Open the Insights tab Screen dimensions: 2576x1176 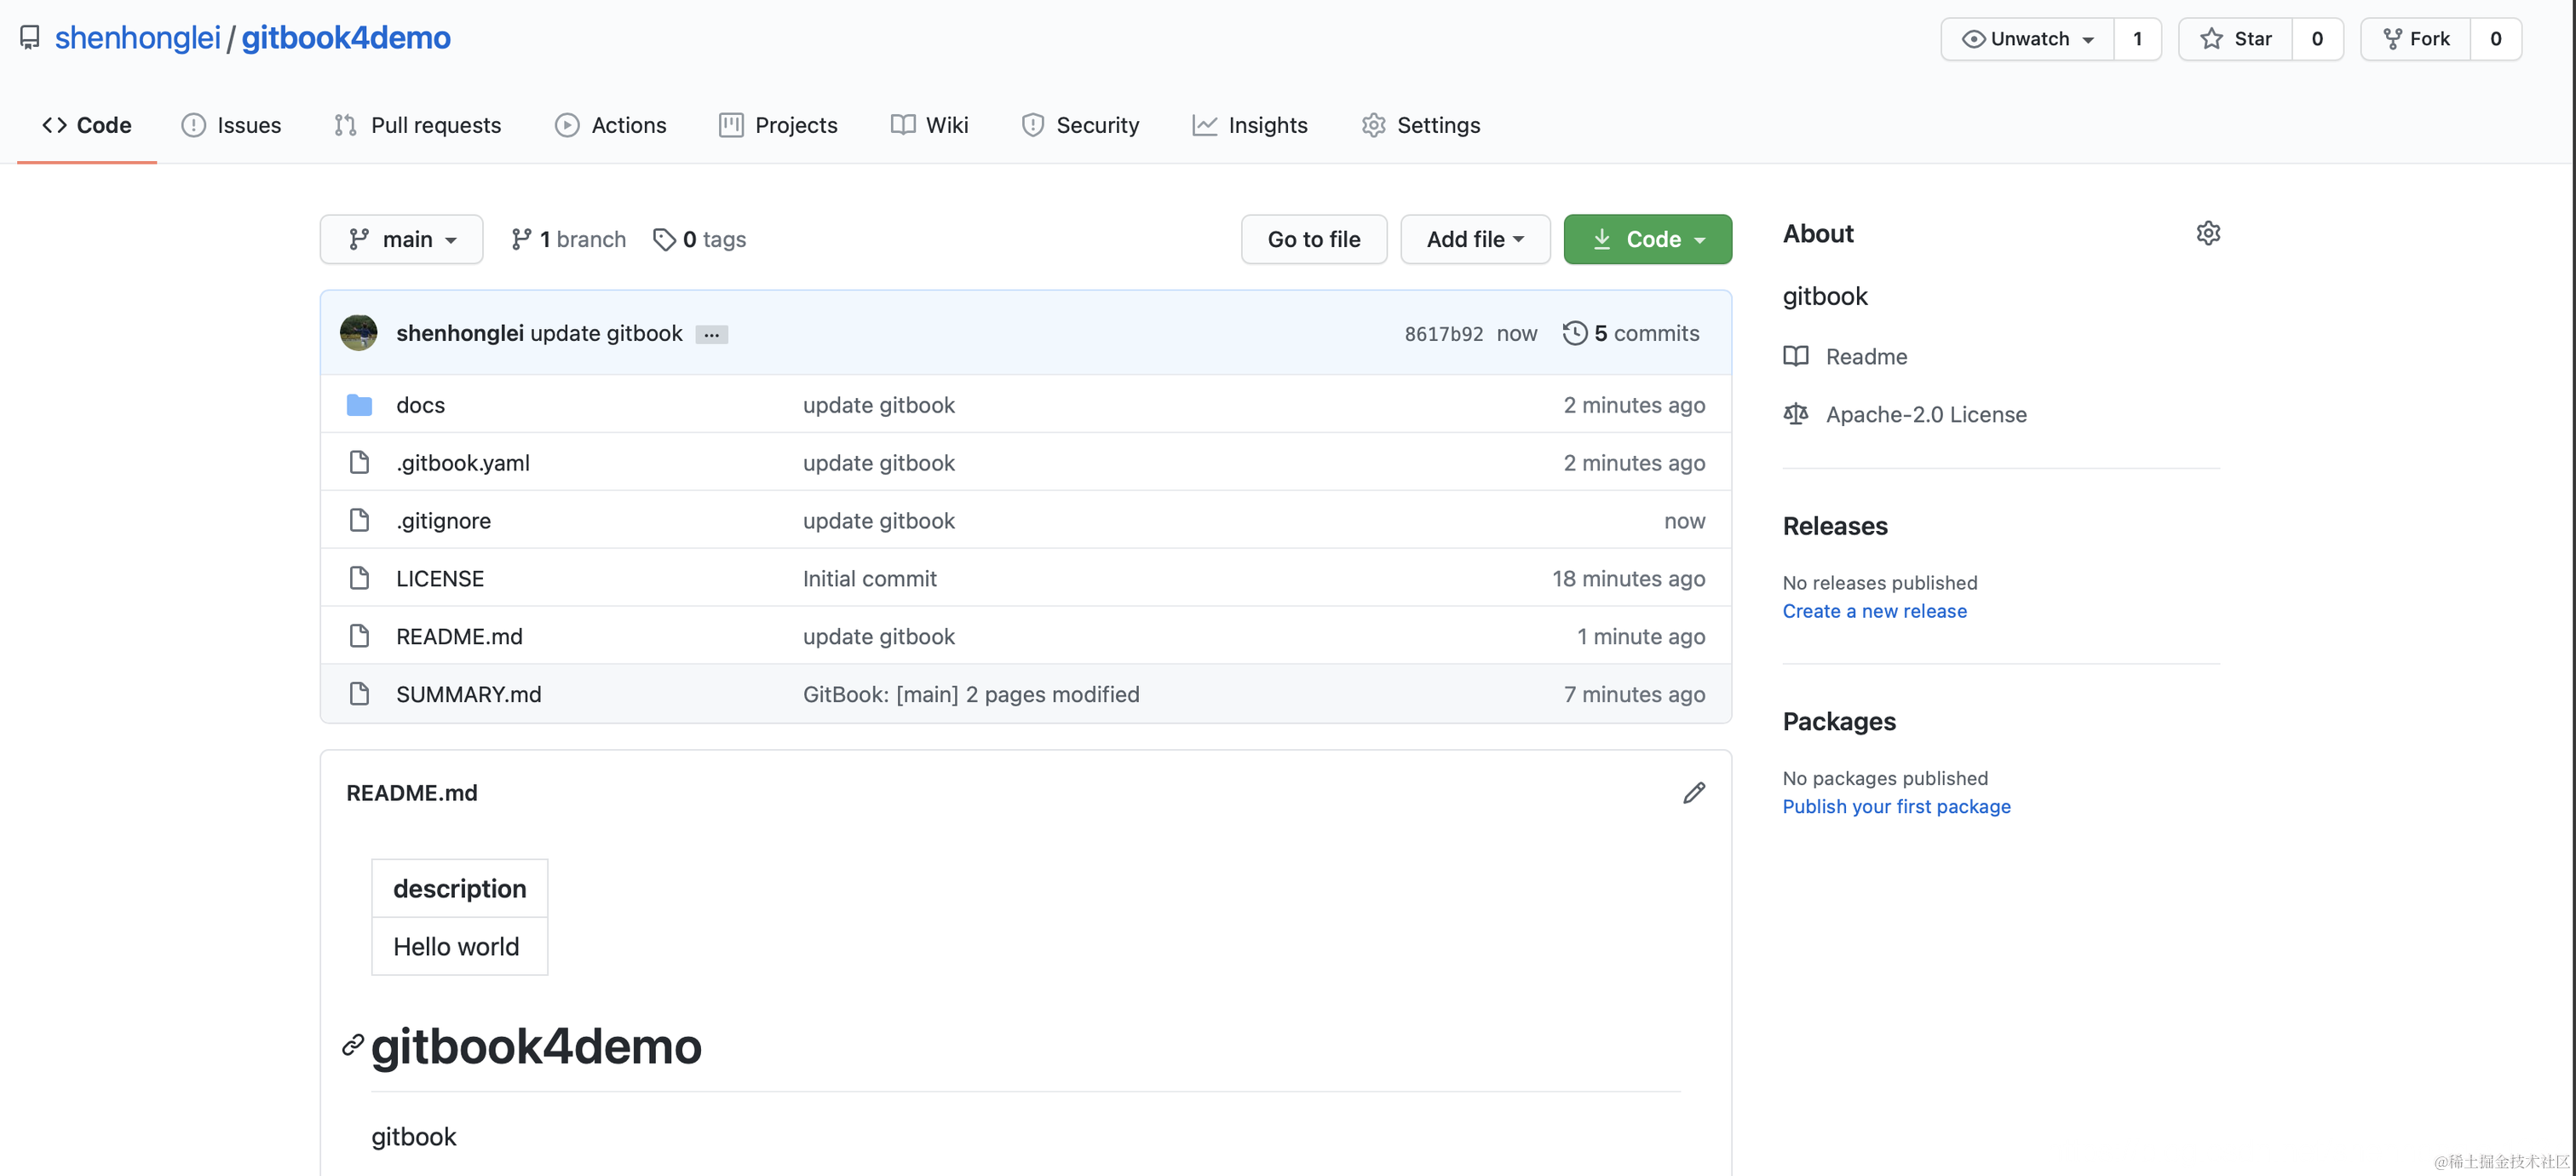(1250, 125)
